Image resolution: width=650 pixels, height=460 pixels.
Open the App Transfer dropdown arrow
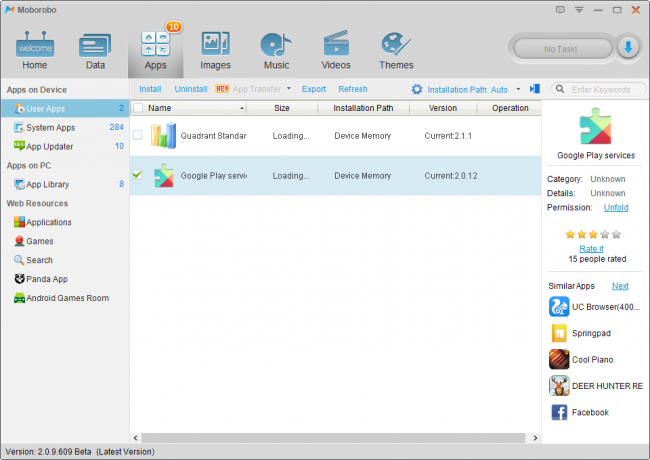pos(289,89)
